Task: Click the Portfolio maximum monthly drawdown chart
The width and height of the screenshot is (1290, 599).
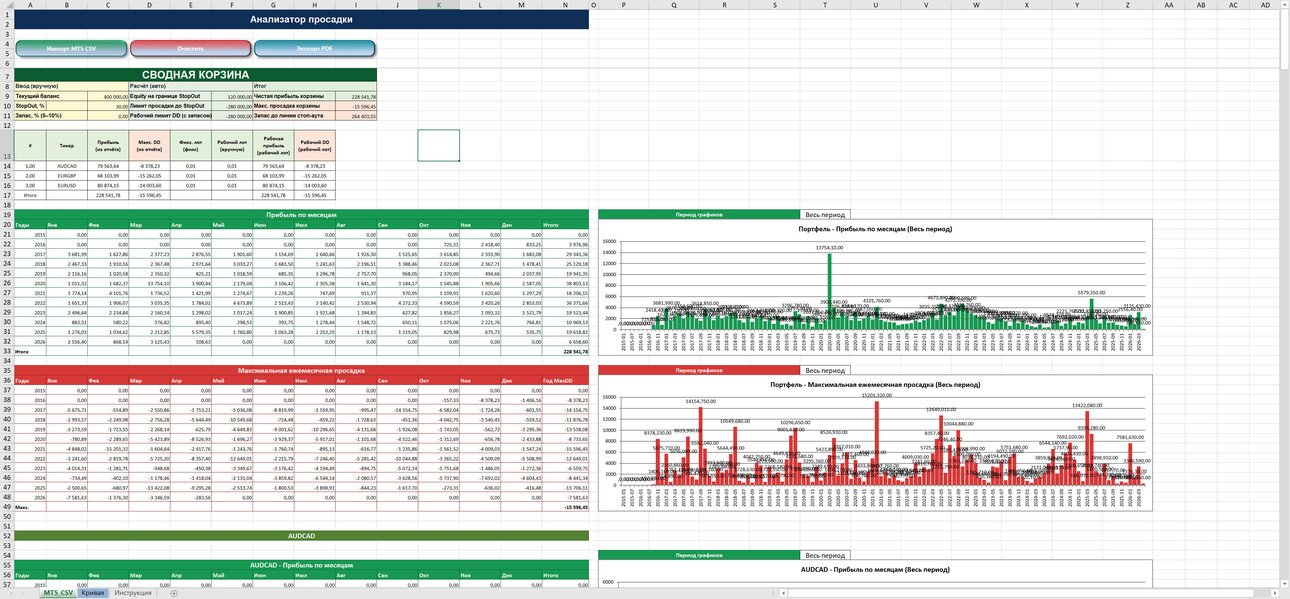Action: click(x=875, y=443)
